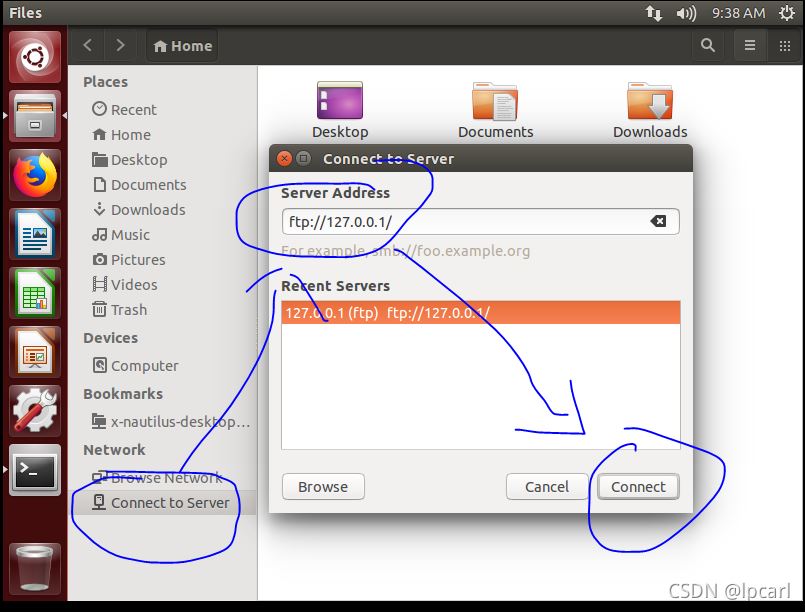Clear the server address field
The height and width of the screenshot is (612, 805).
(x=658, y=221)
